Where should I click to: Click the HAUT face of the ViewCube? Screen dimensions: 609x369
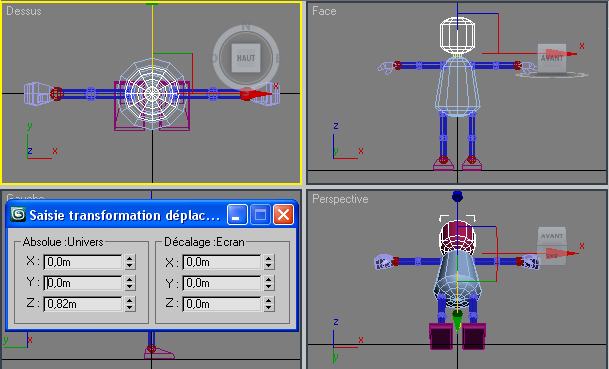coord(246,58)
